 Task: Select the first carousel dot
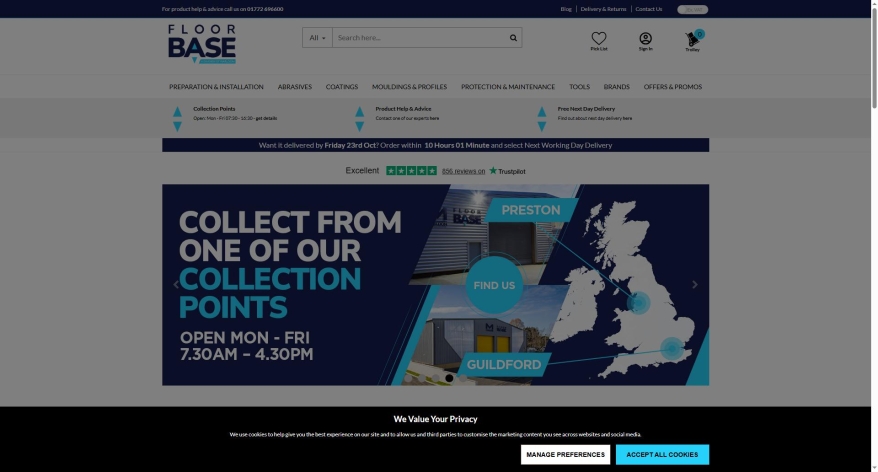pos(409,378)
